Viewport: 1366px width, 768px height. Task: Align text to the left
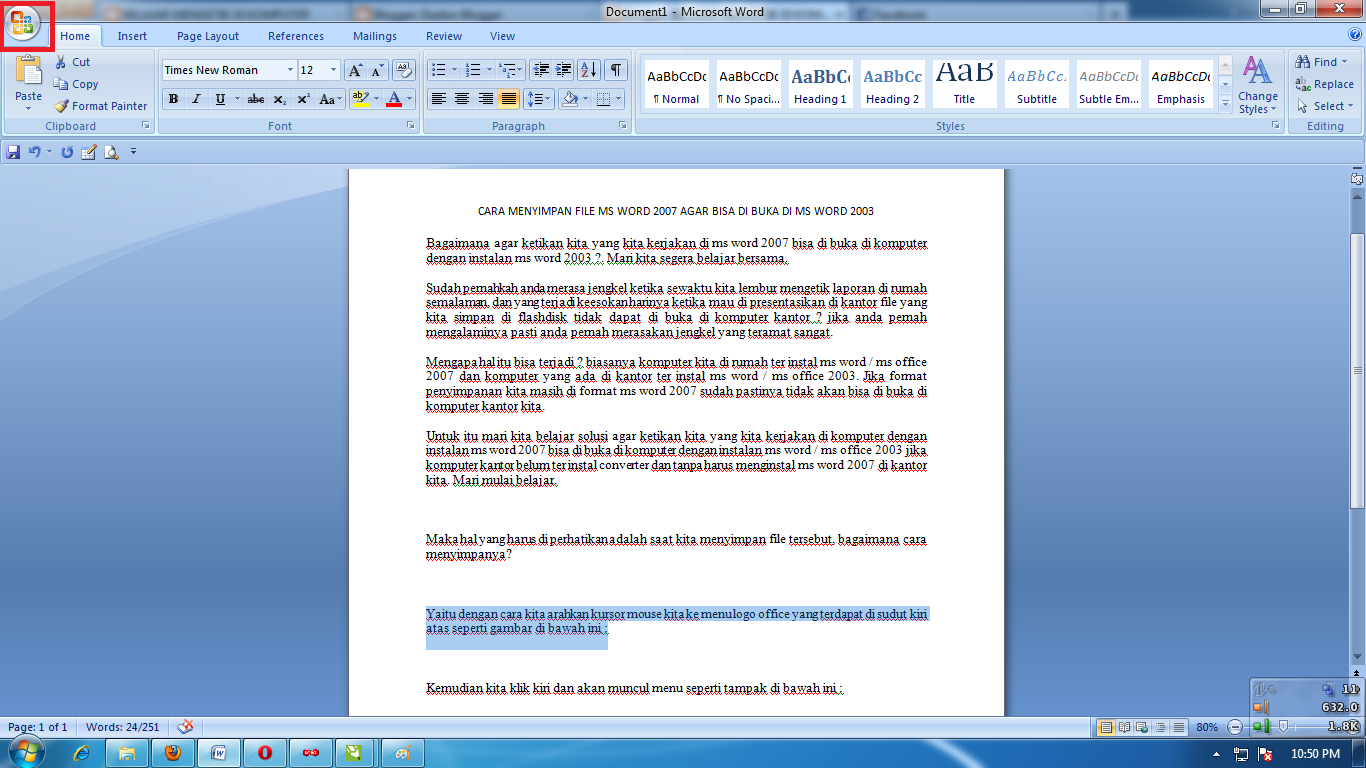click(x=438, y=99)
